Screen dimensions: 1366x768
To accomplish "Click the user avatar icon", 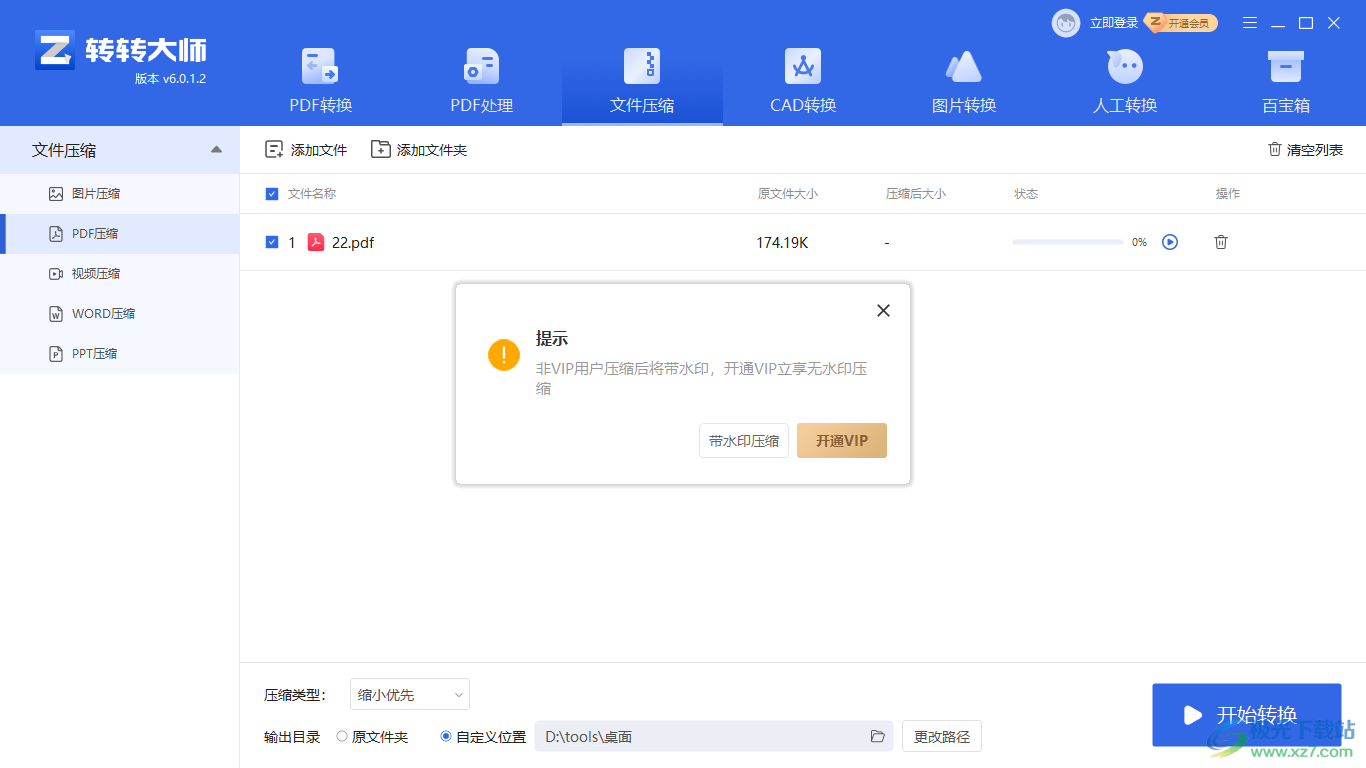I will pos(1066,23).
